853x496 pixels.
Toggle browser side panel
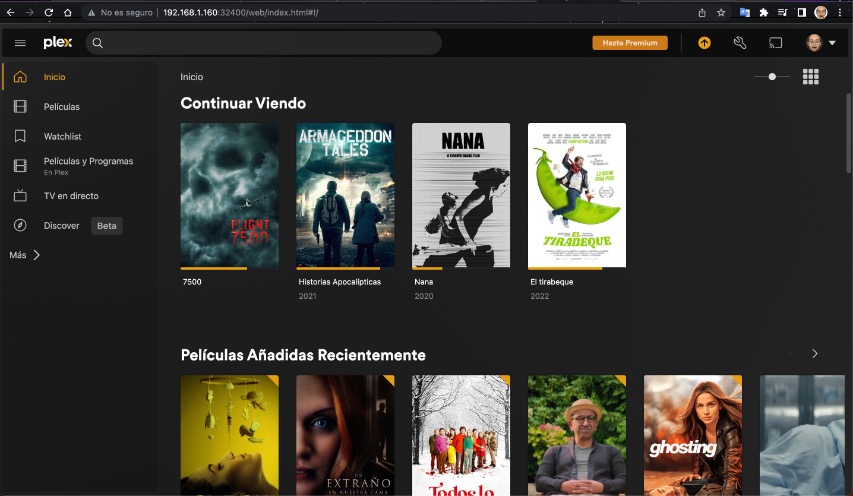801,12
